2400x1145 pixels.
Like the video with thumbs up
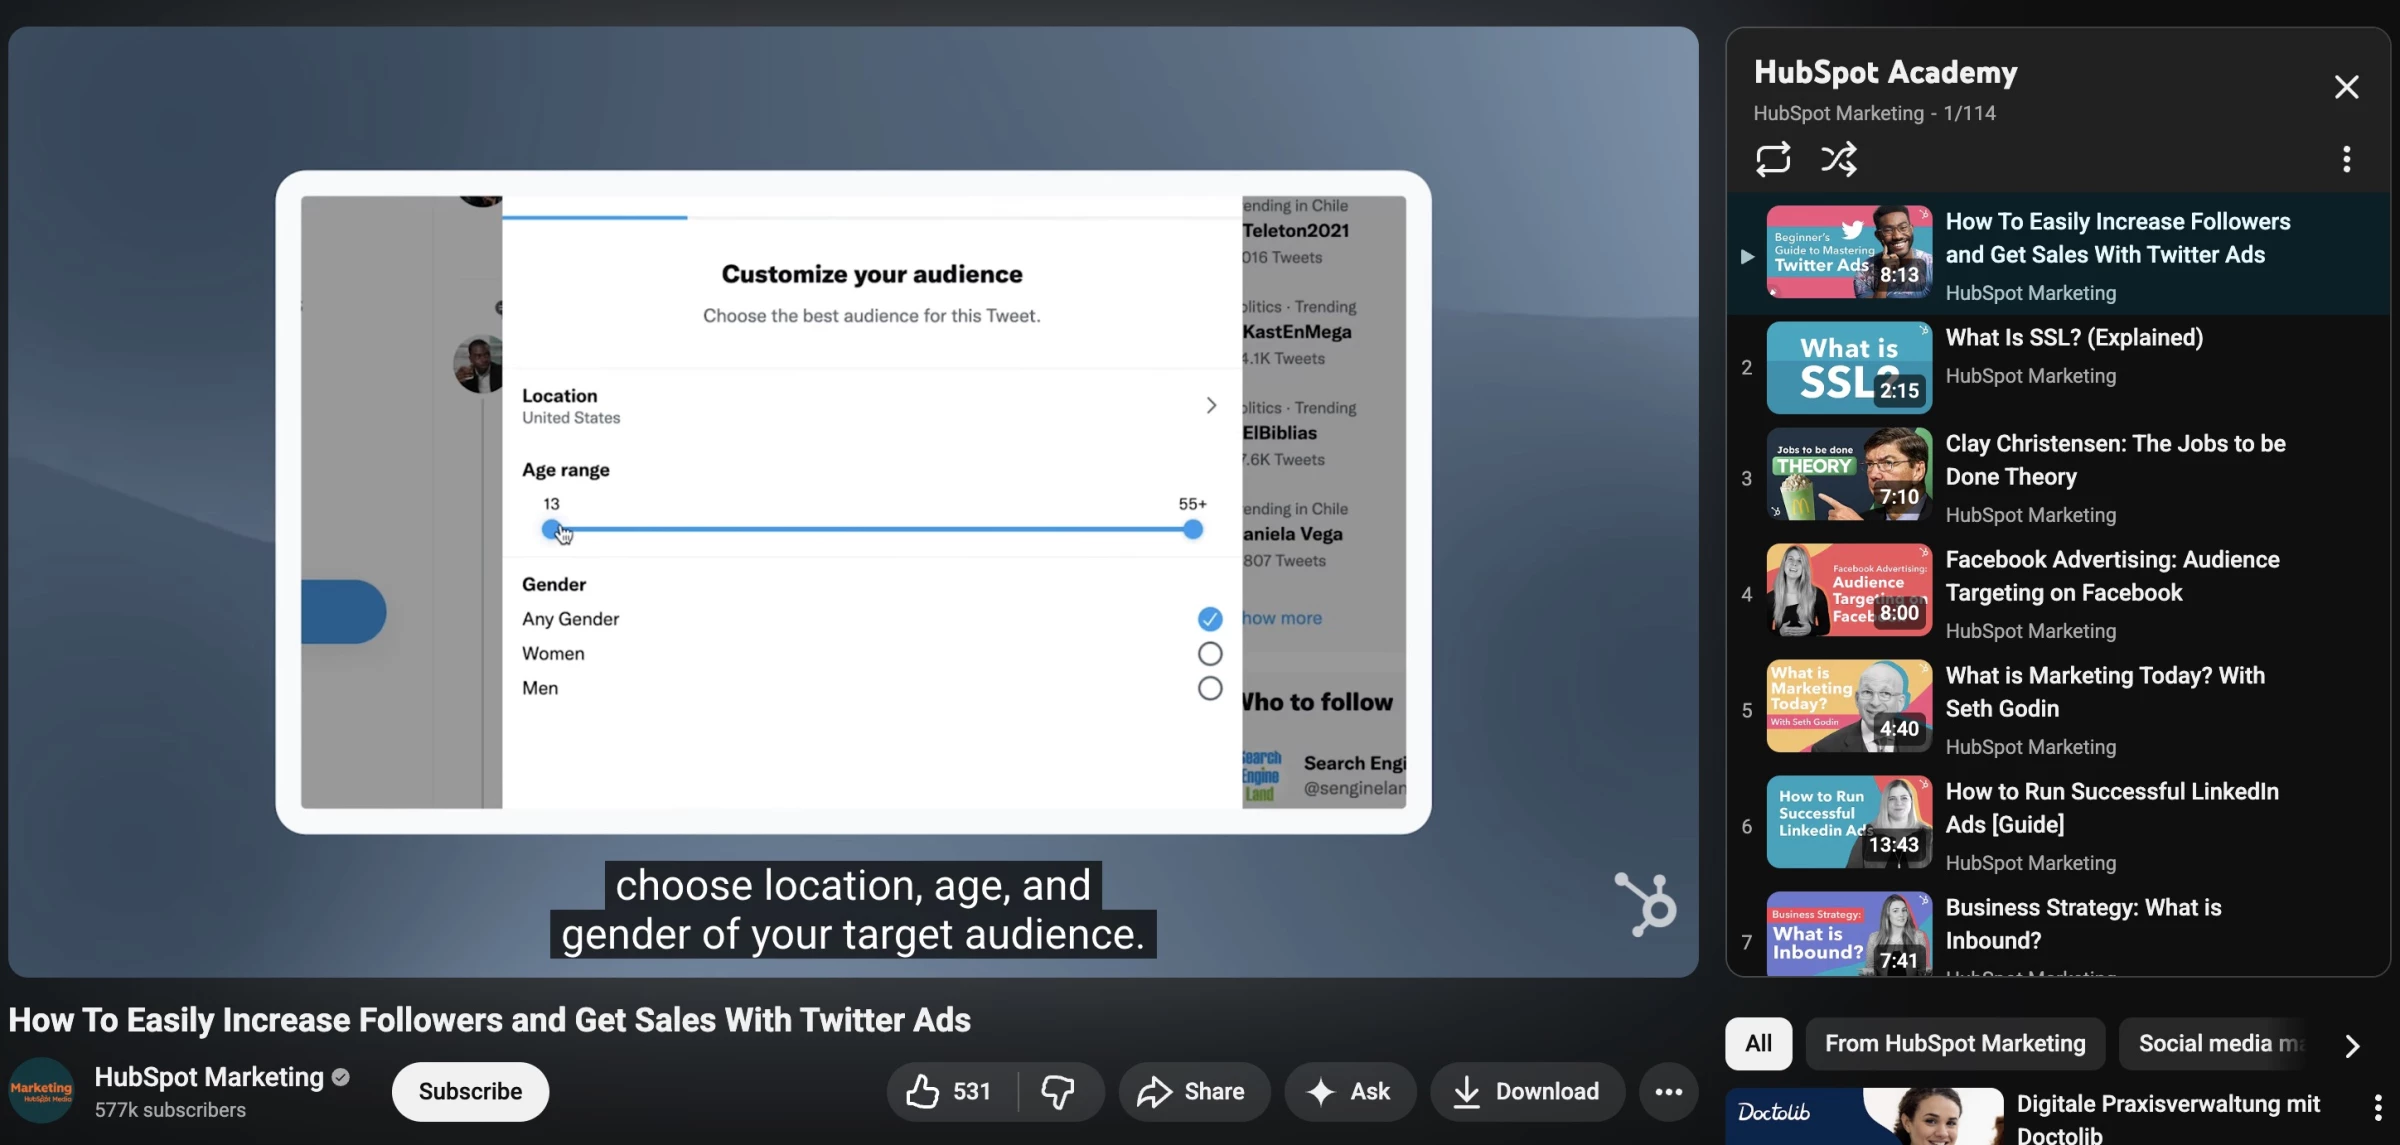pyautogui.click(x=950, y=1091)
